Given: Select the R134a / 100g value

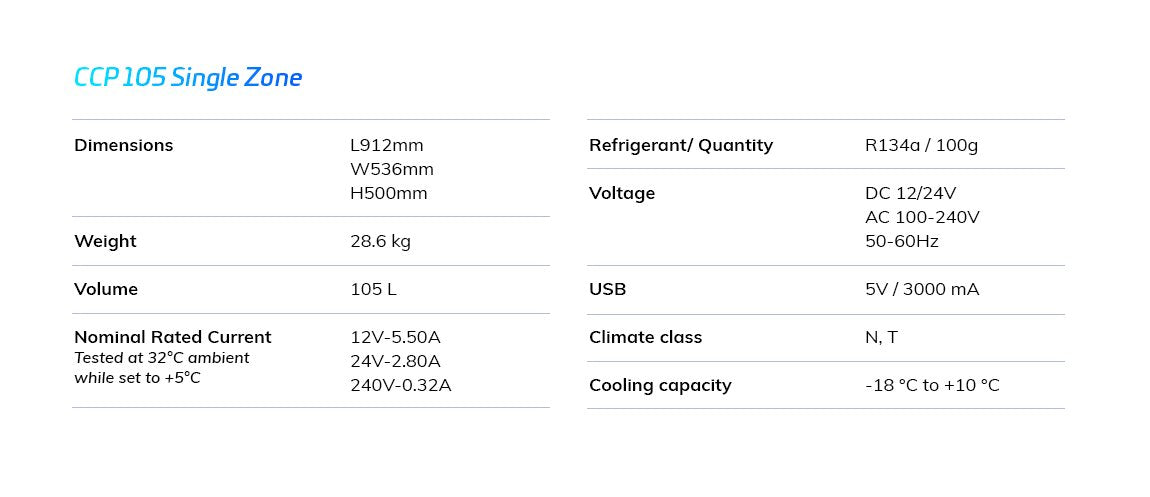Looking at the screenshot, I should pos(921,145).
